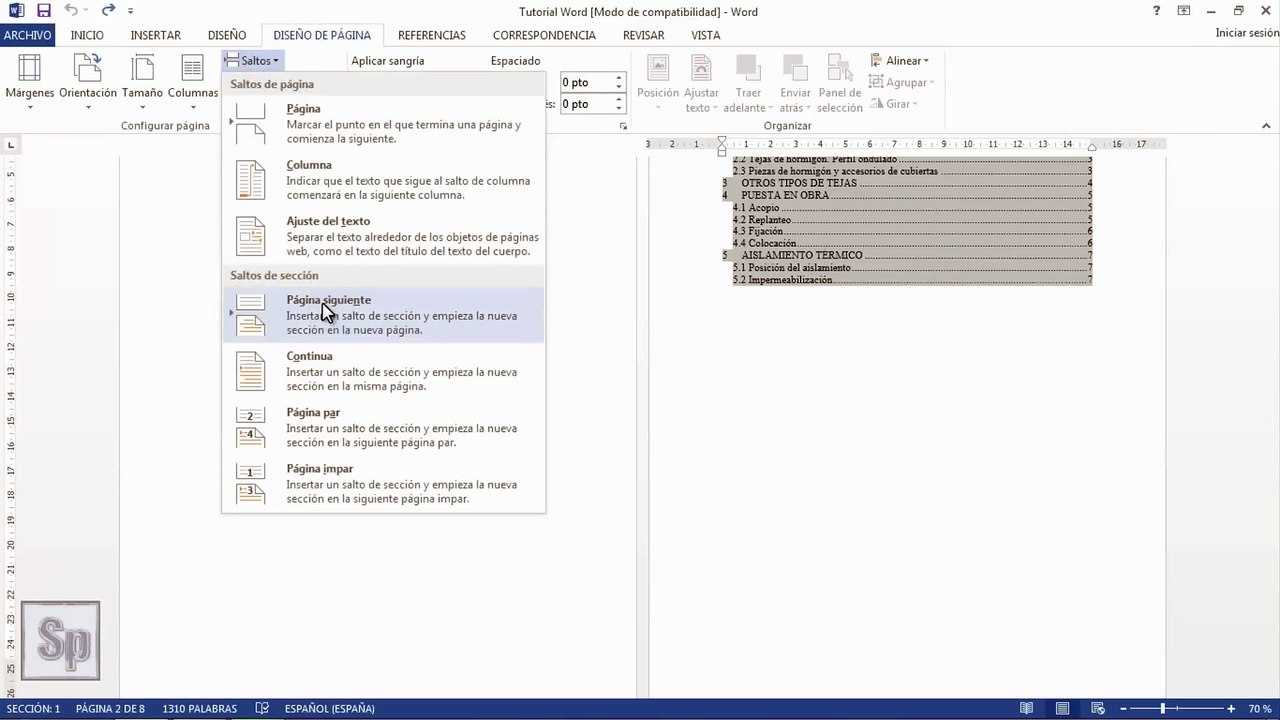Image resolution: width=1280 pixels, height=720 pixels.
Task: Insert a Página page break
Action: pos(384,123)
